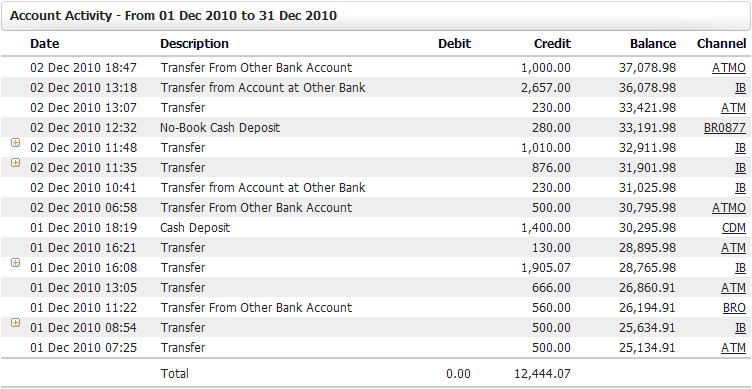Image resolution: width=752 pixels, height=389 pixels.
Task: Expand the 02 Dec 11:35 Transfer details
Action: pyautogui.click(x=15, y=163)
